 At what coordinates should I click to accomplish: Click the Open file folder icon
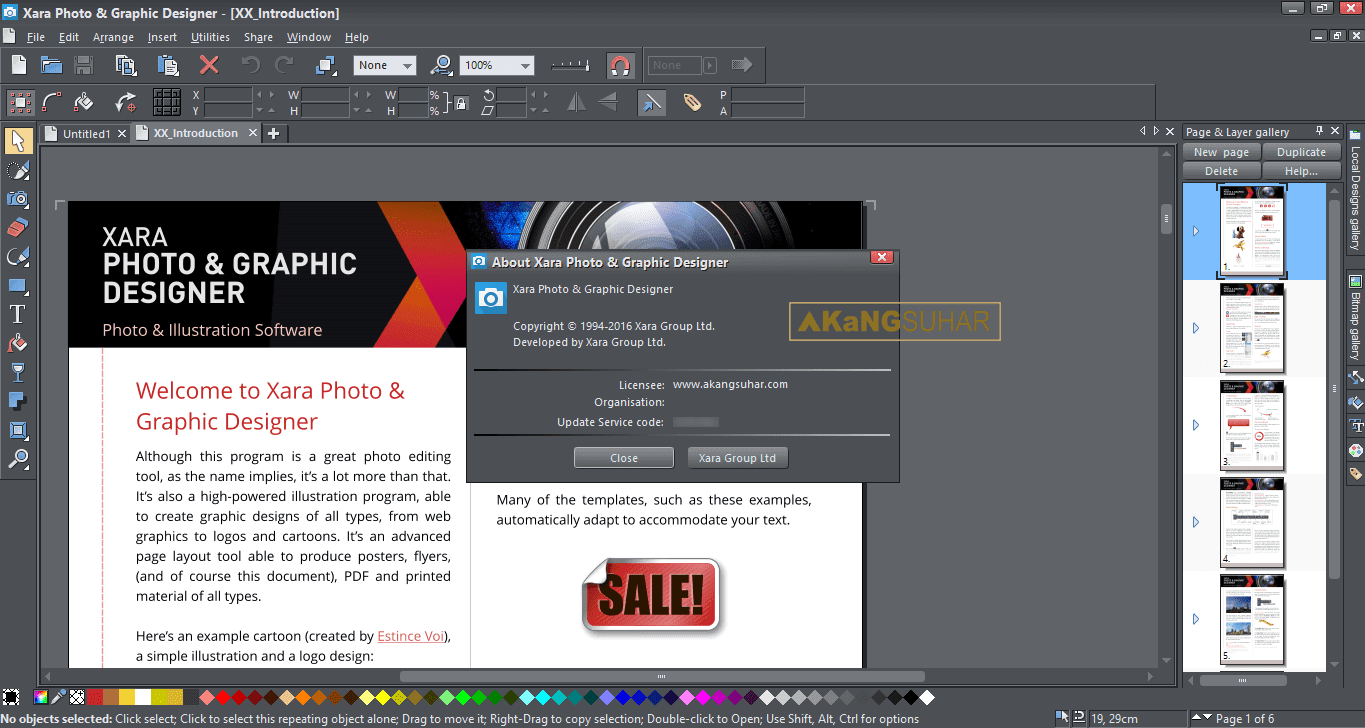pyautogui.click(x=52, y=65)
